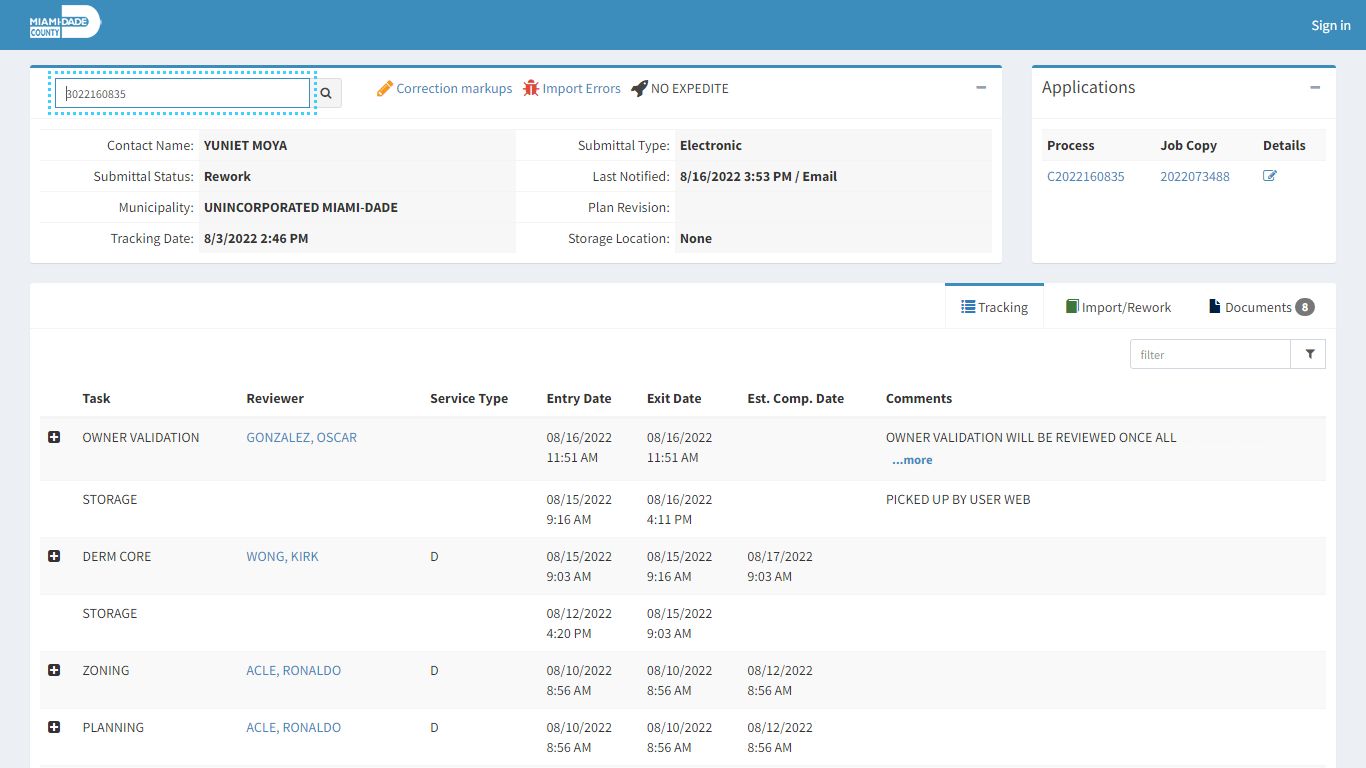The width and height of the screenshot is (1366, 768).
Task: Open ACLE, RONALDO link in PLANNING row
Action: coord(294,727)
